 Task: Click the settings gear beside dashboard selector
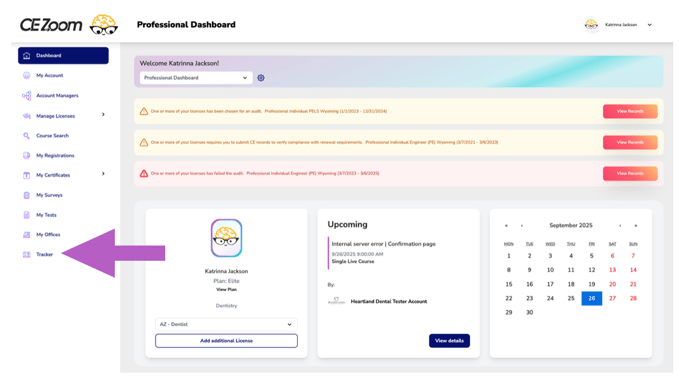[261, 78]
